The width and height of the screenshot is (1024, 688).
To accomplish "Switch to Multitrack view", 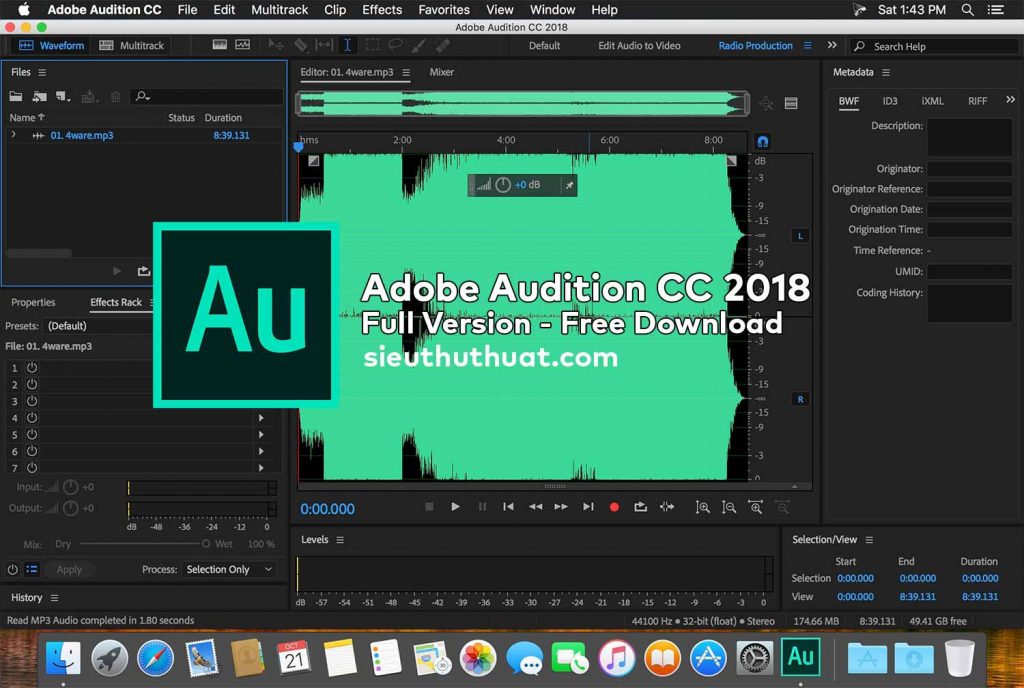I will click(x=131, y=46).
